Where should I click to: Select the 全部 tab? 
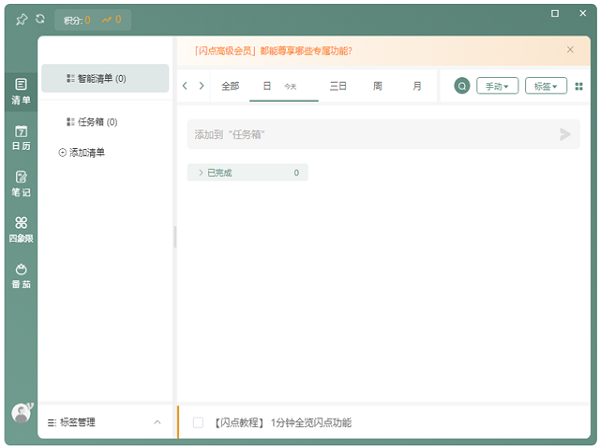230,86
